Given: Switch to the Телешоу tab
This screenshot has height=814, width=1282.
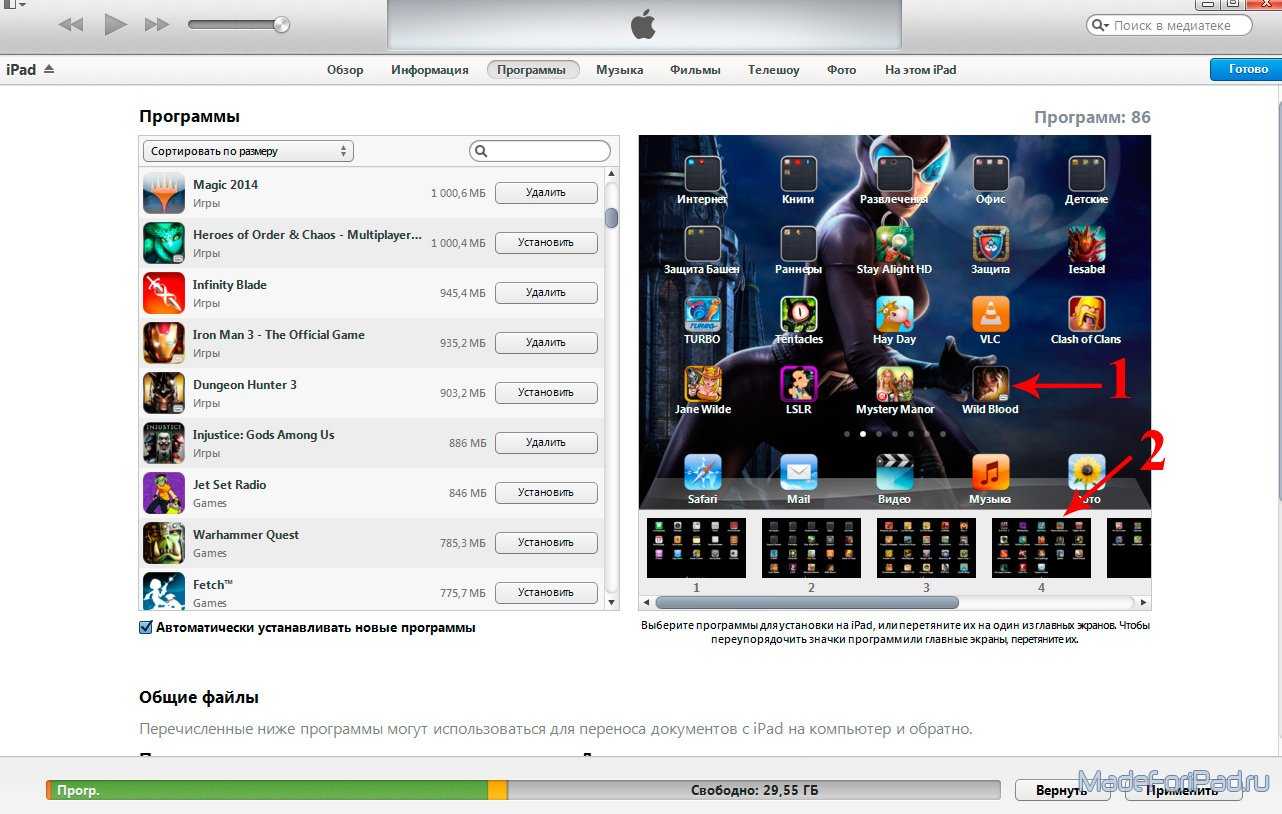Looking at the screenshot, I should pyautogui.click(x=774, y=70).
